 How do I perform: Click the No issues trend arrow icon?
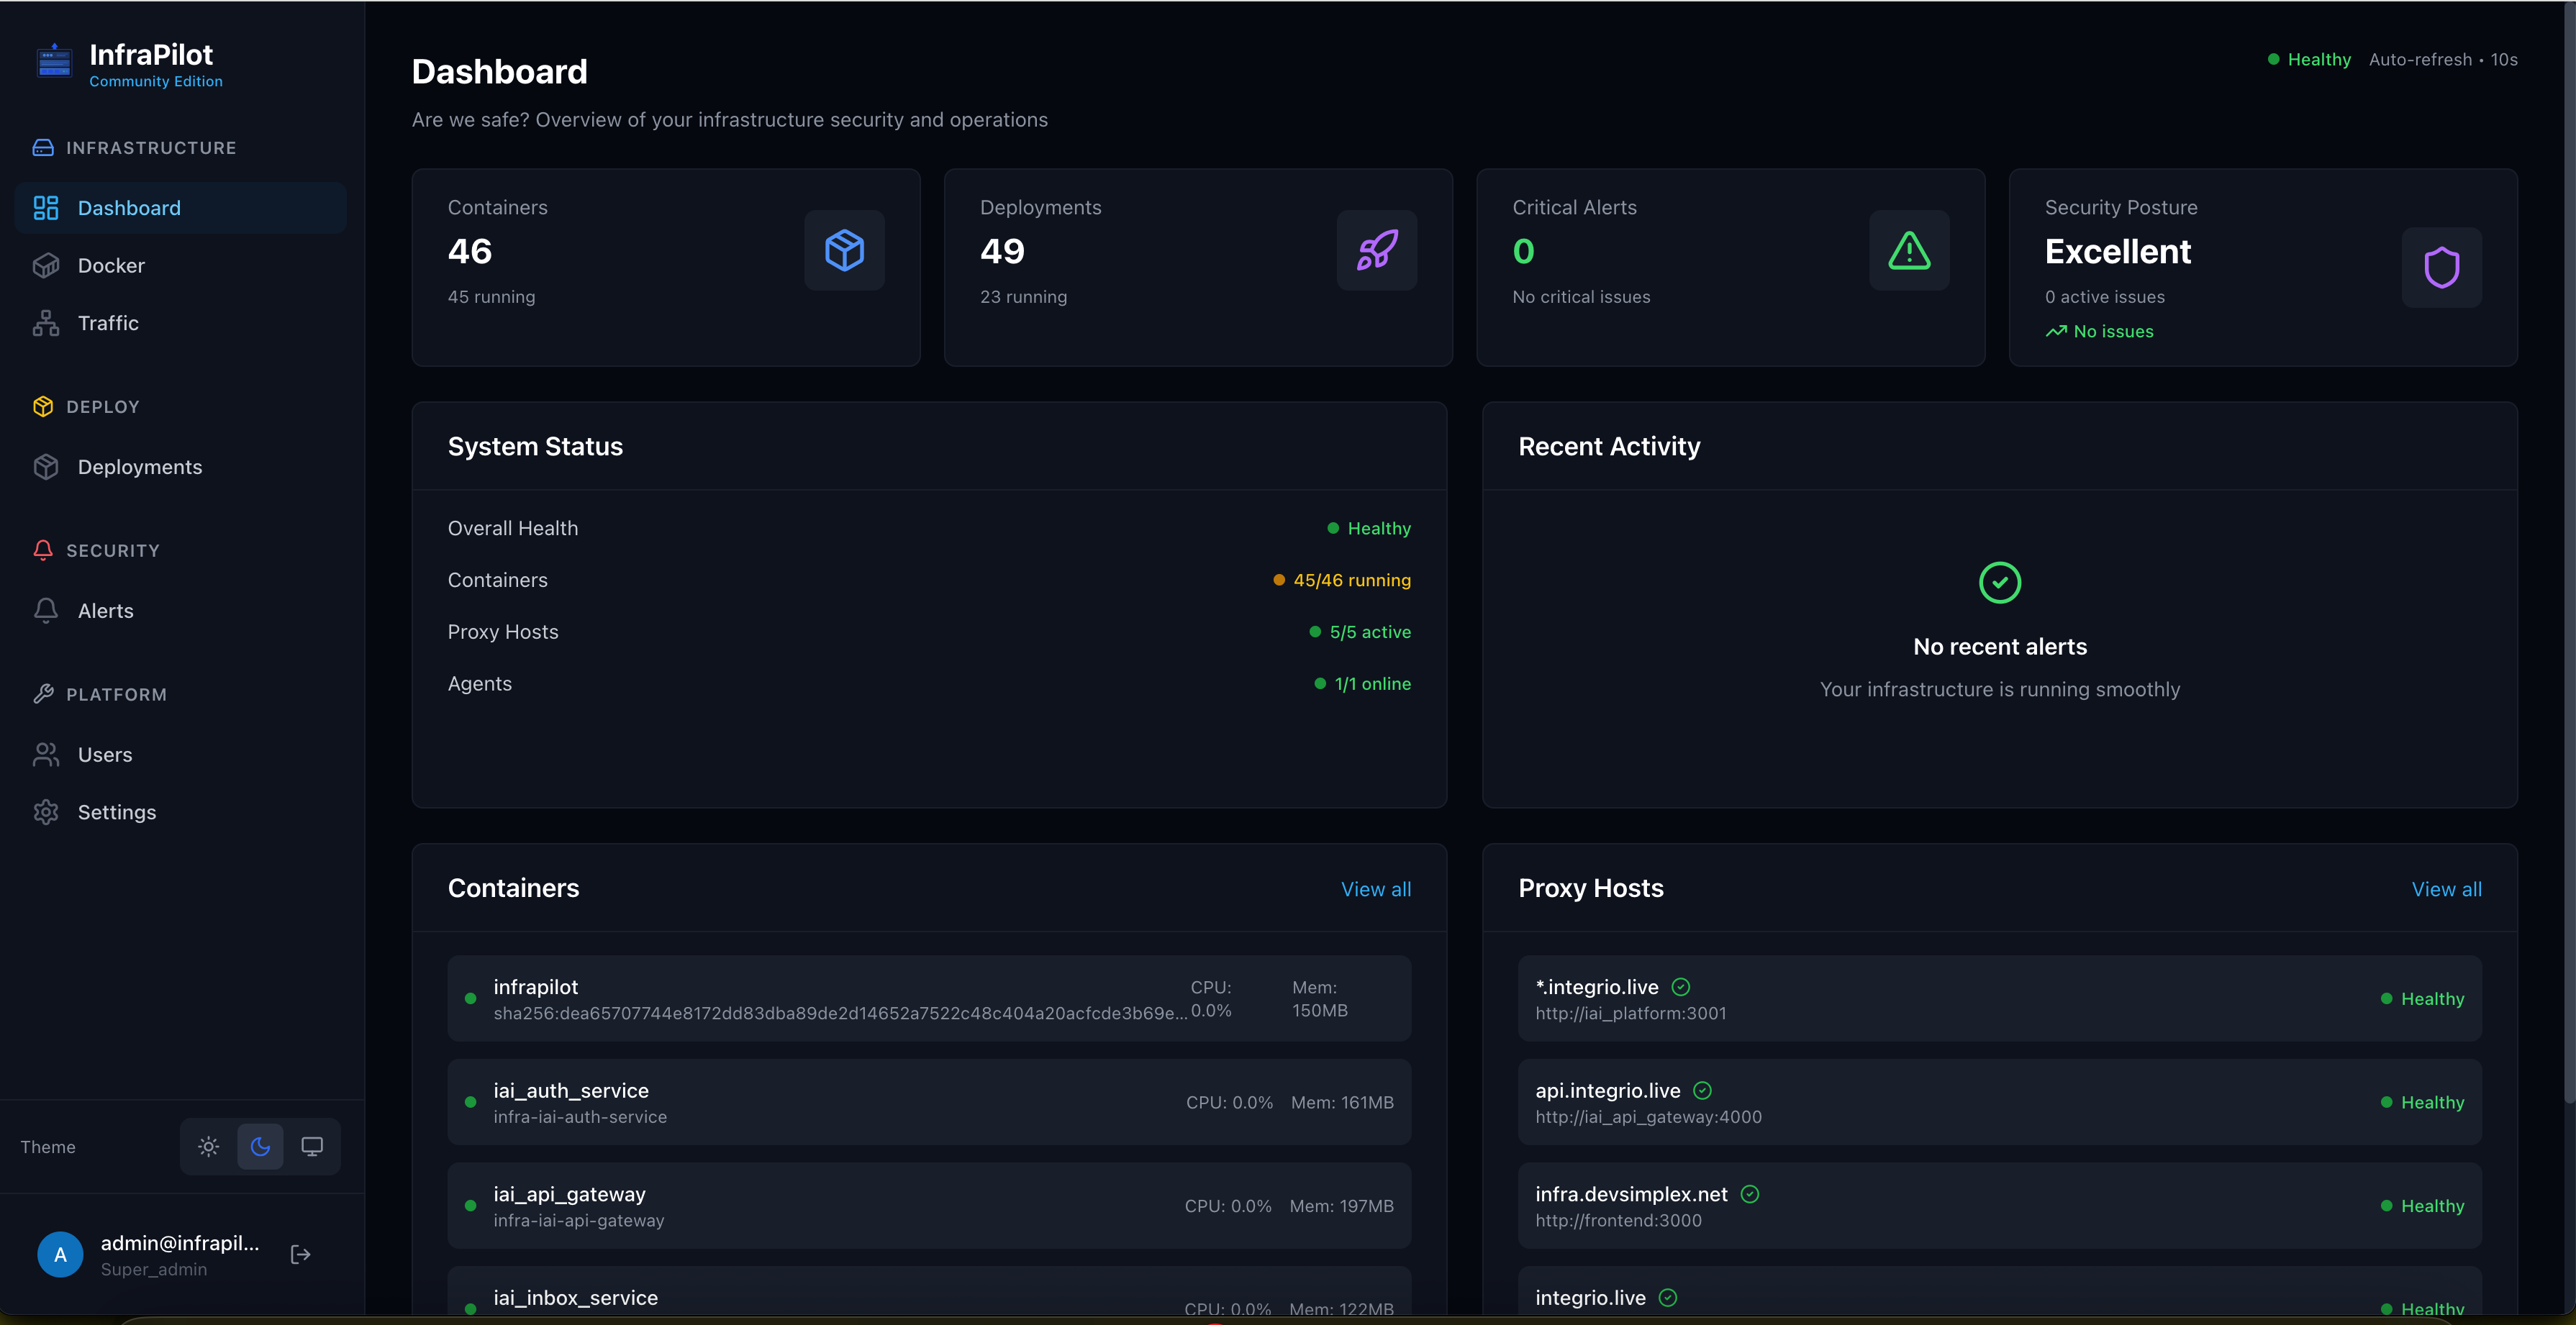(2056, 332)
